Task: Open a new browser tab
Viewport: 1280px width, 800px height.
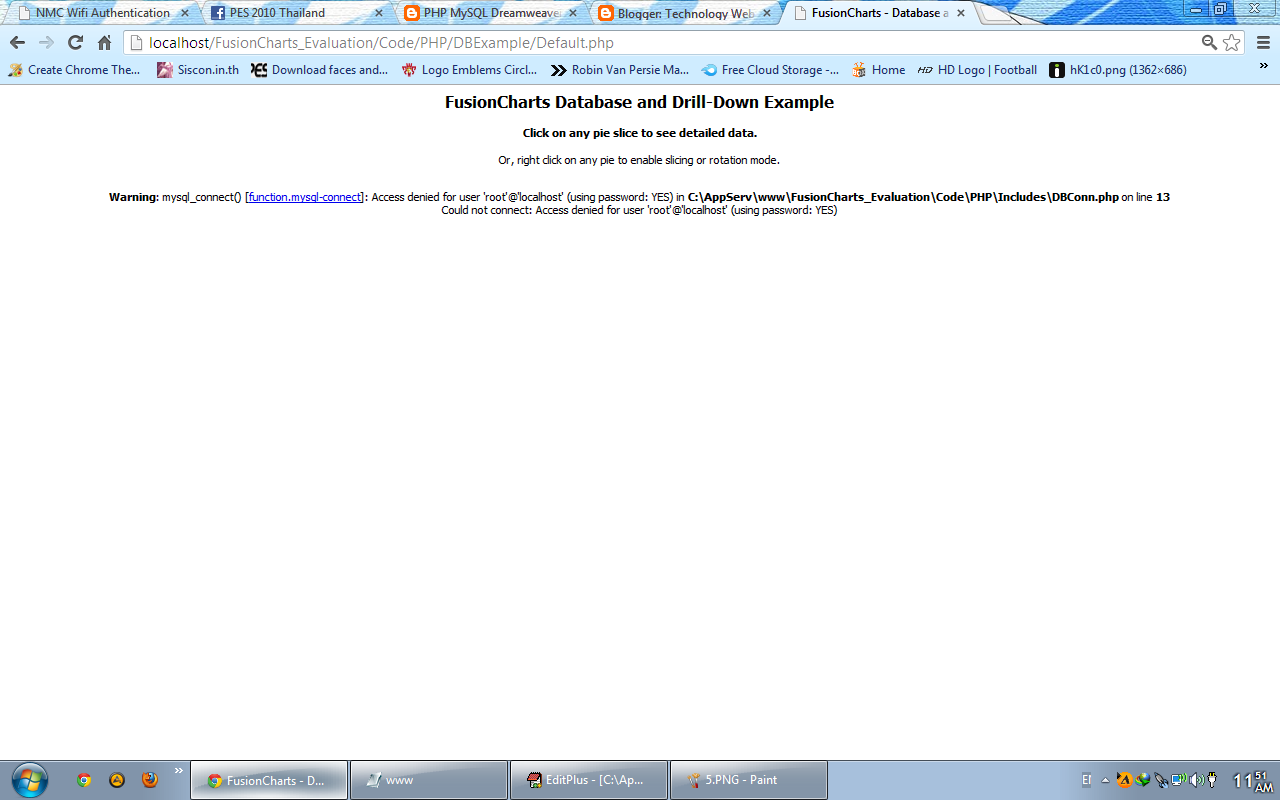Action: [998, 14]
